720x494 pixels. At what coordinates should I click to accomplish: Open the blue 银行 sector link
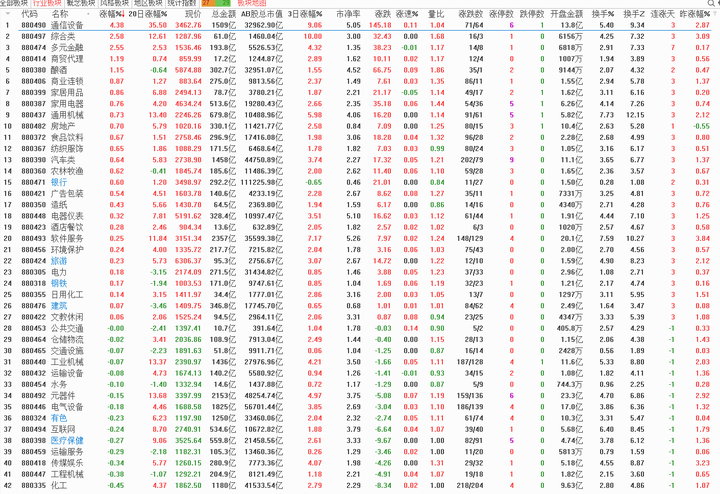pos(59,182)
